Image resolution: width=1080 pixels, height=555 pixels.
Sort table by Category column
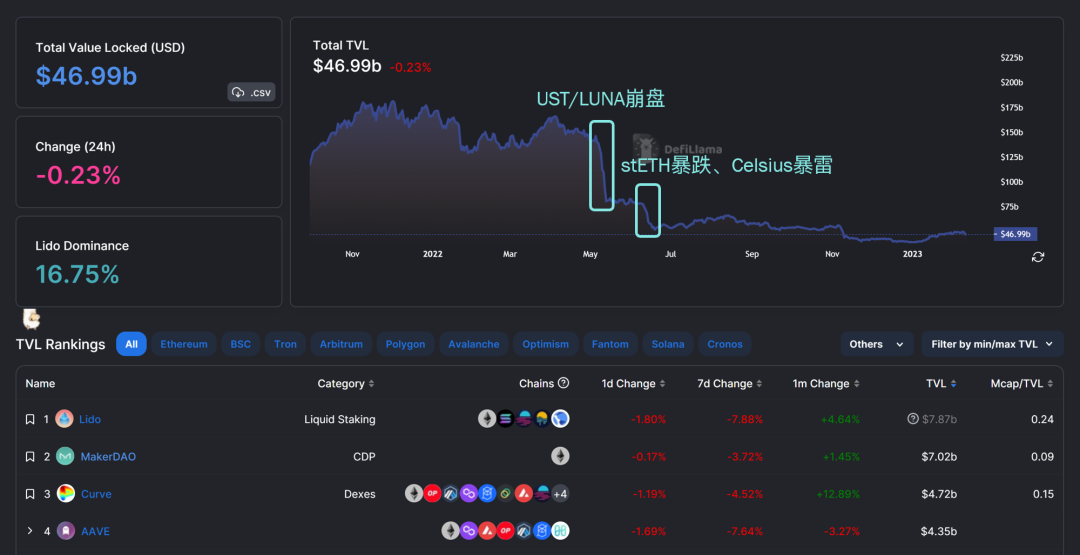point(346,384)
